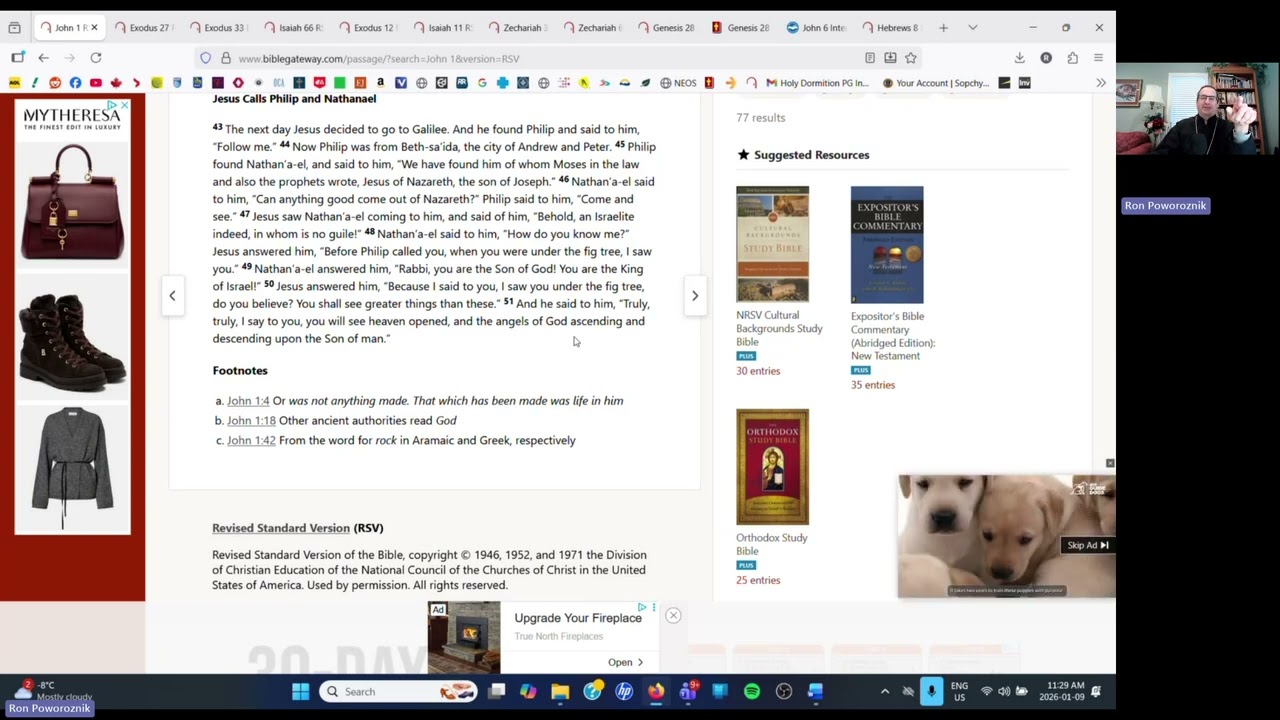Open File Explorer from the taskbar
Viewport: 1280px width, 720px height.
[x=560, y=692]
